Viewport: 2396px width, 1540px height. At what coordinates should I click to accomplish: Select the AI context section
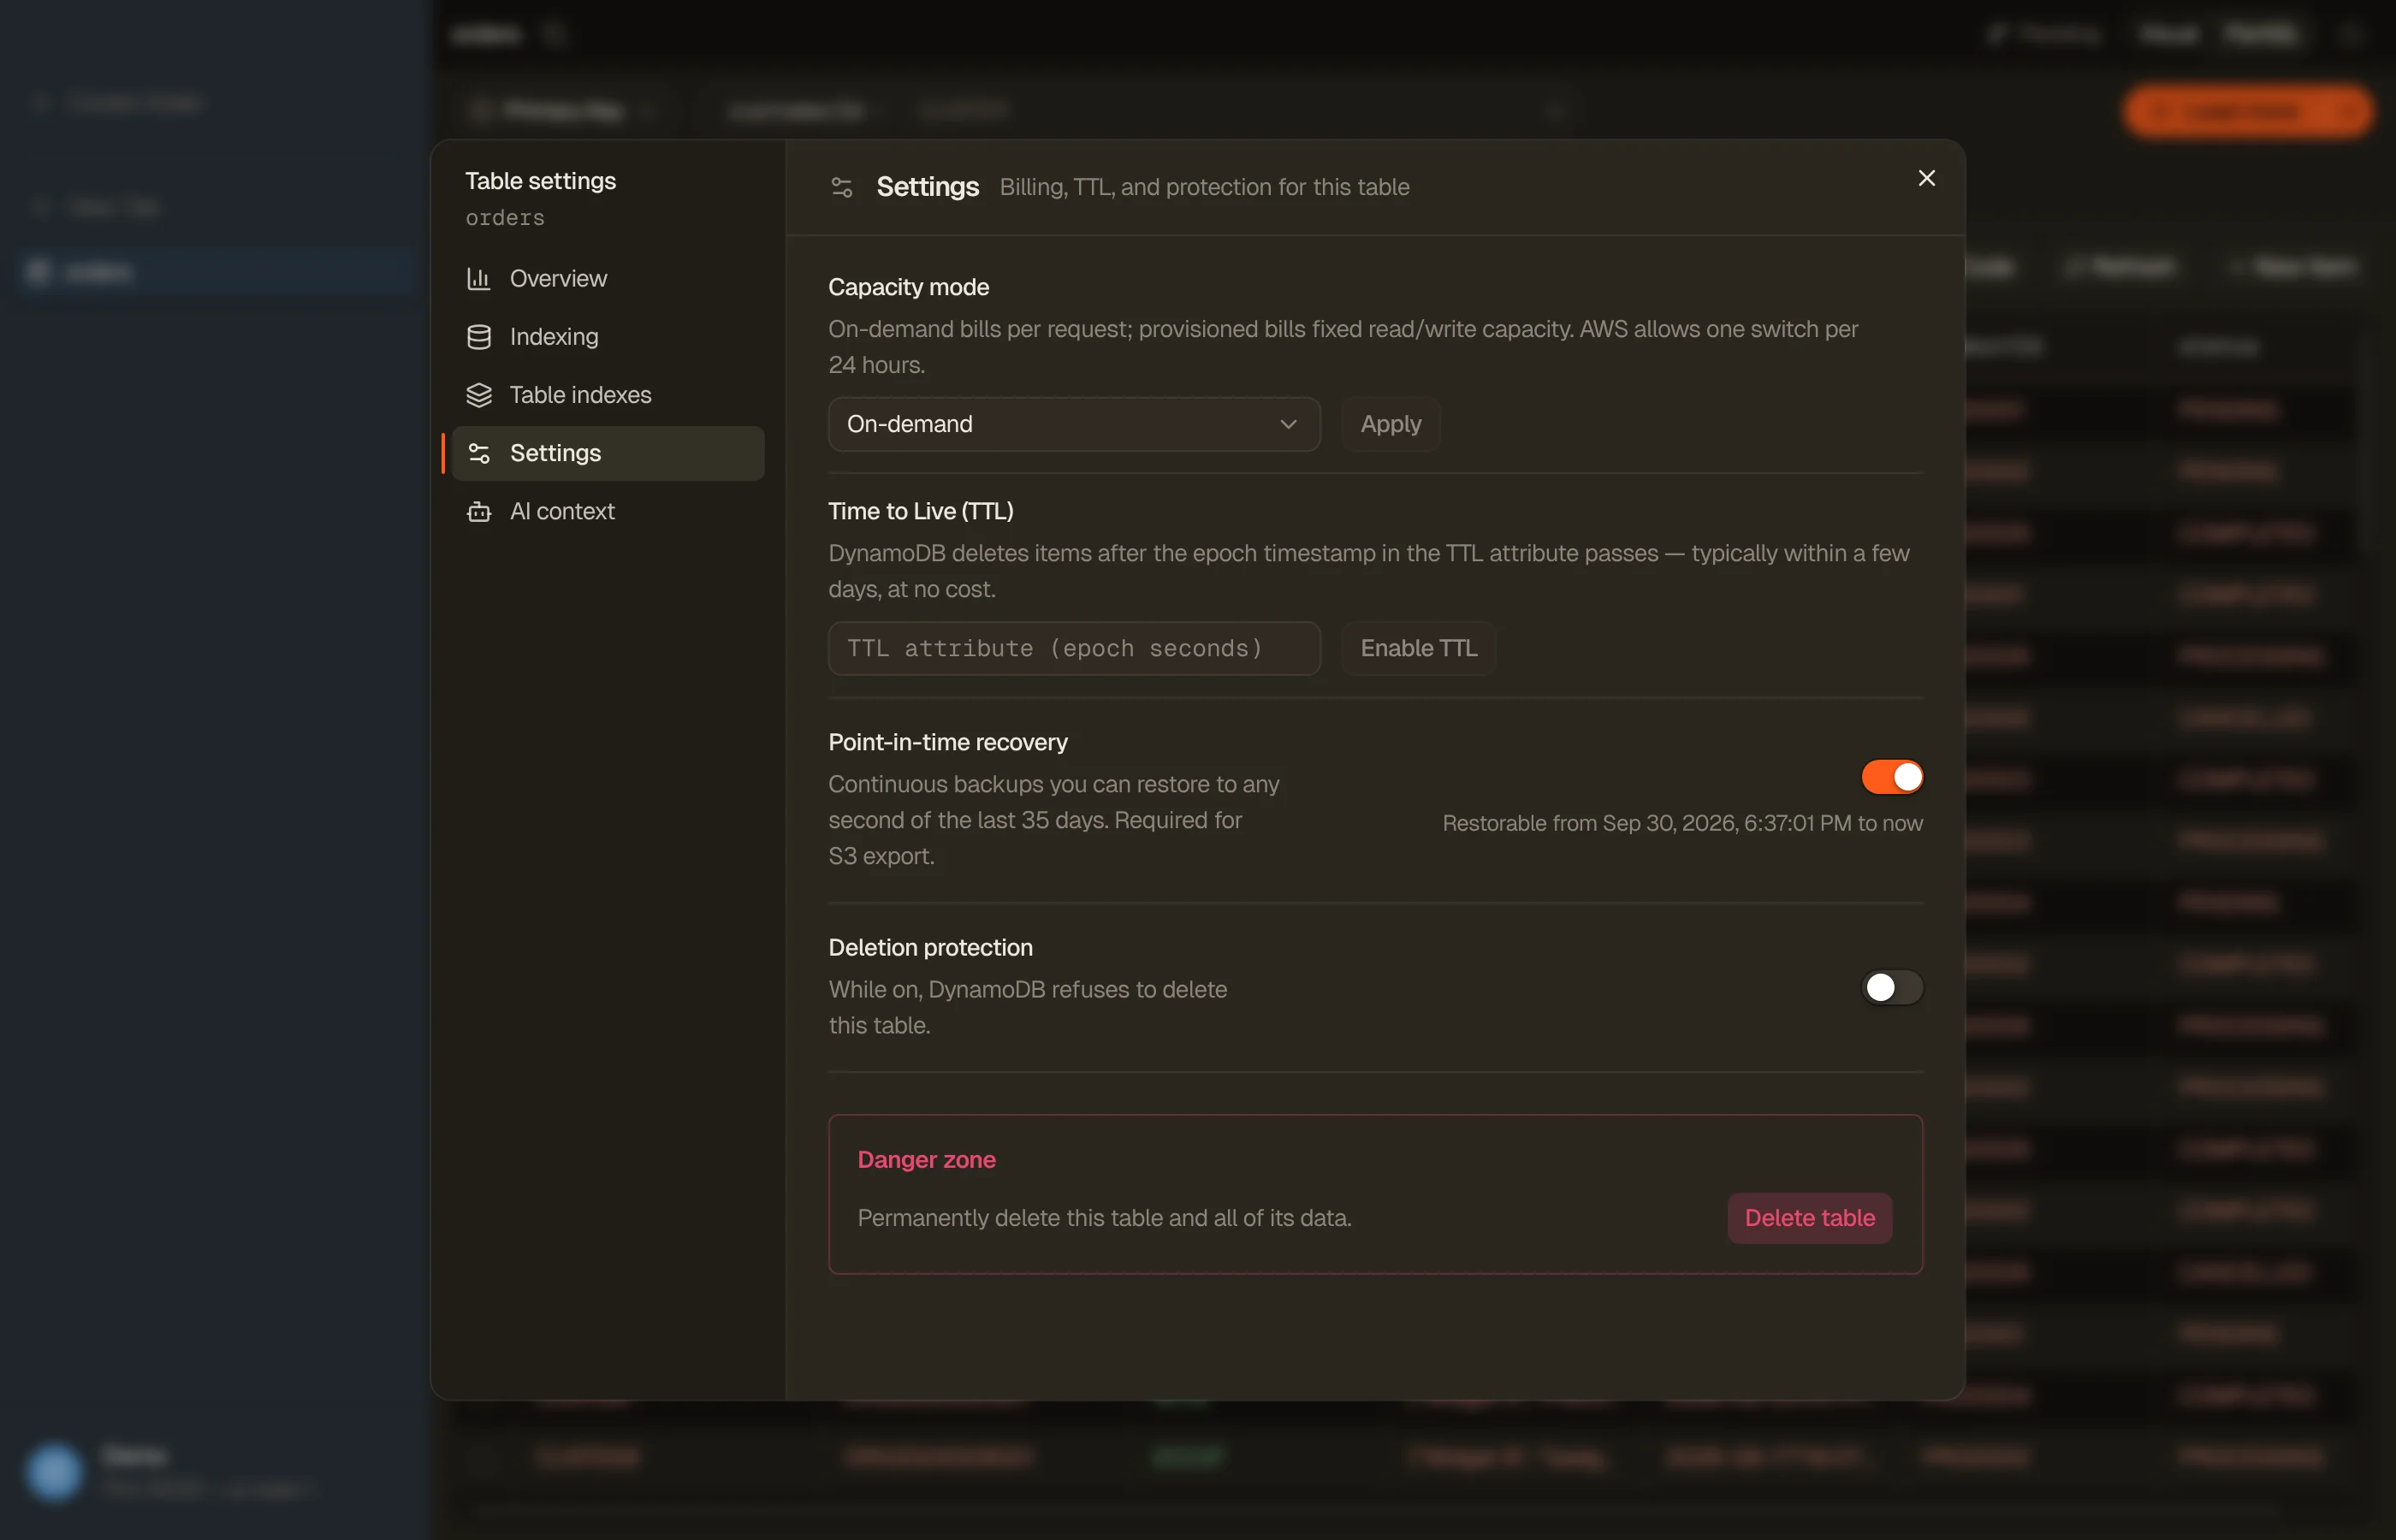tap(607, 510)
